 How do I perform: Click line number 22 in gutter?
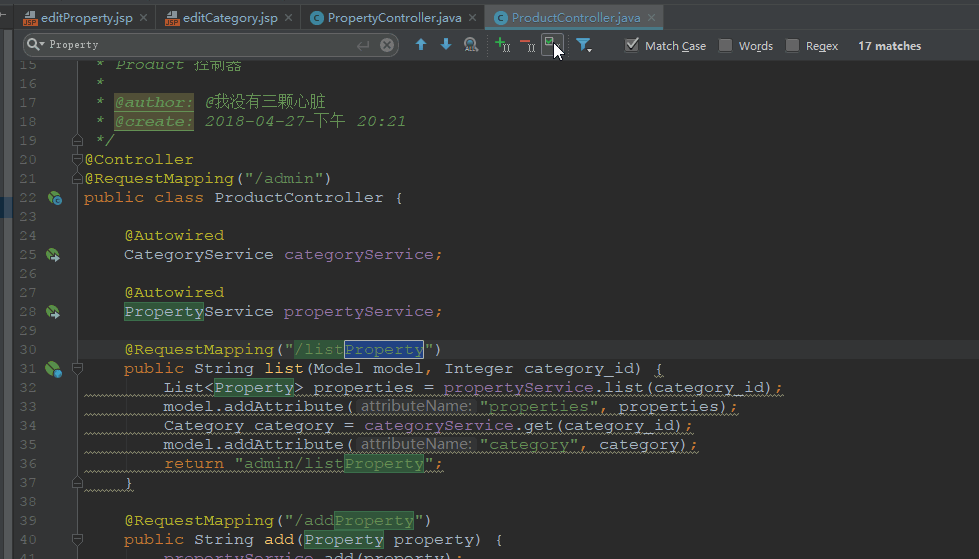27,197
